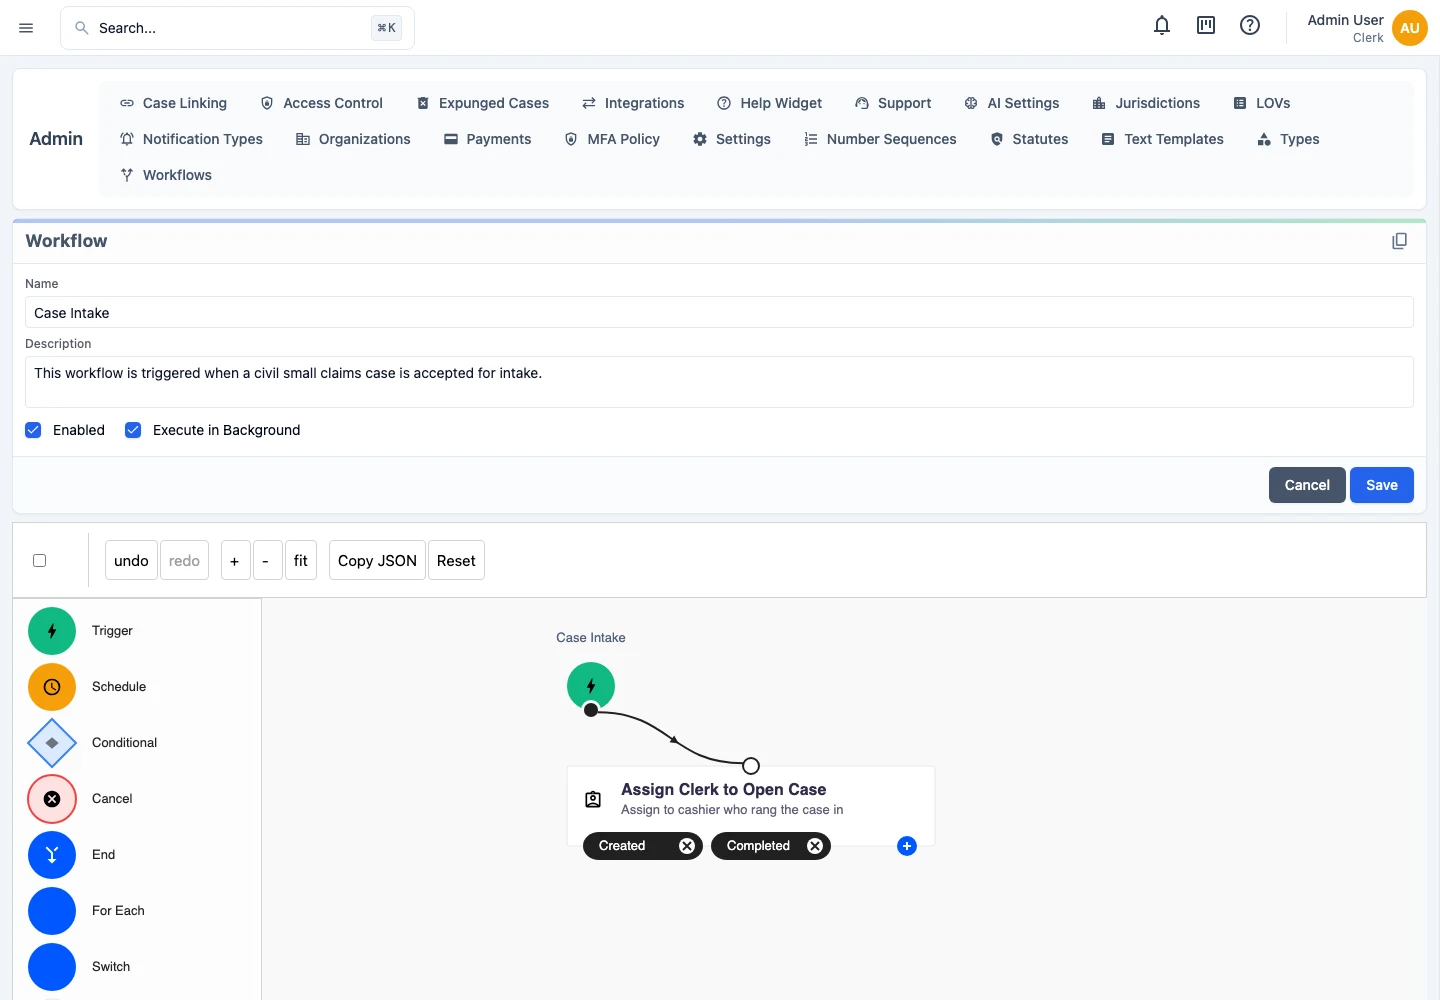Image resolution: width=1440 pixels, height=1000 pixels.
Task: Click the Case Intake trigger node on canvas
Action: point(591,686)
